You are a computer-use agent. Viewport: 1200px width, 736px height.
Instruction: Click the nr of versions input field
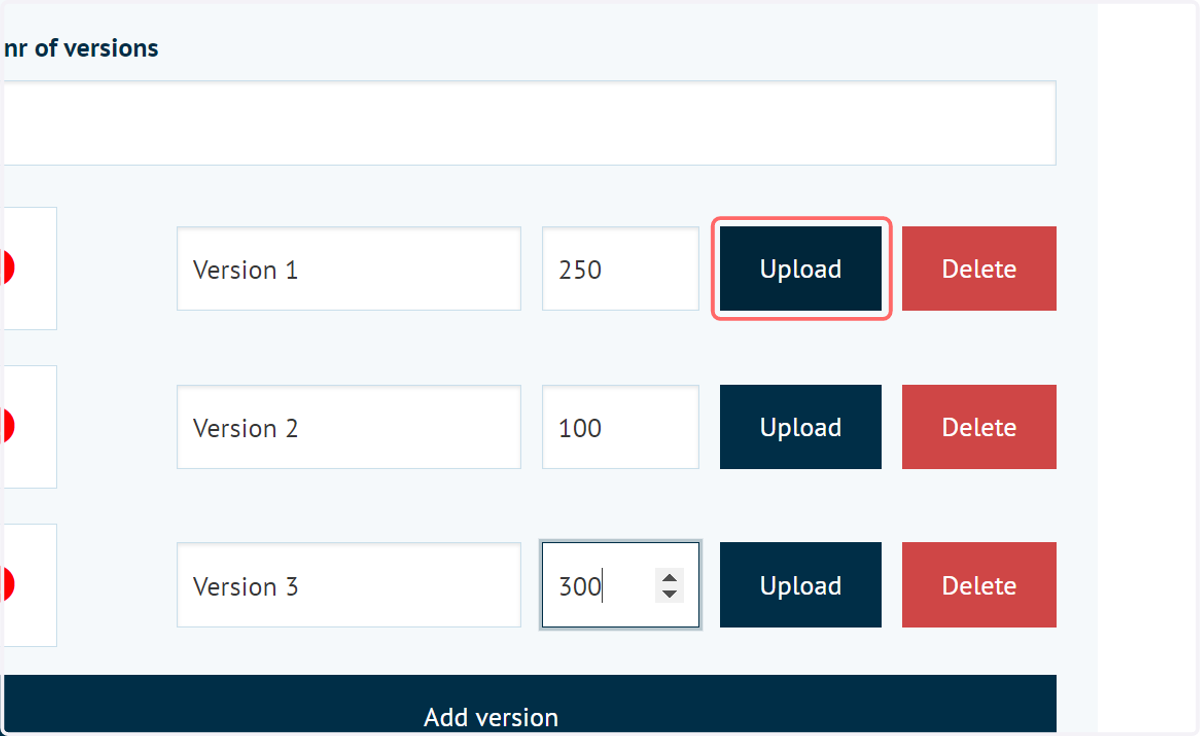pyautogui.click(x=528, y=123)
